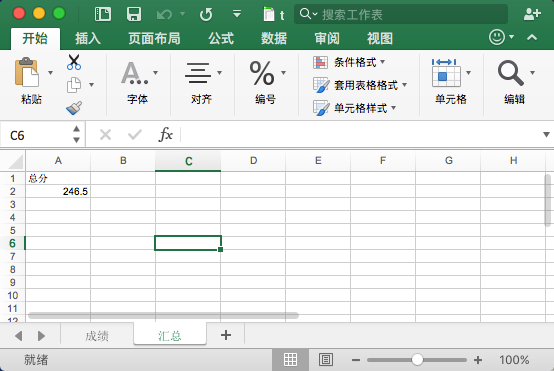Image resolution: width=554 pixels, height=371 pixels.
Task: Click the name box stepper arrows
Action: click(x=76, y=134)
